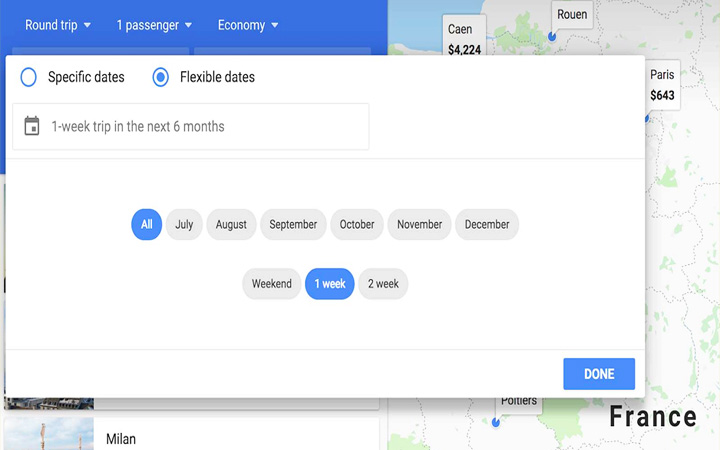Screen dimensions: 720x450
Task: Click the calendar icon in date field
Action: pos(32,126)
